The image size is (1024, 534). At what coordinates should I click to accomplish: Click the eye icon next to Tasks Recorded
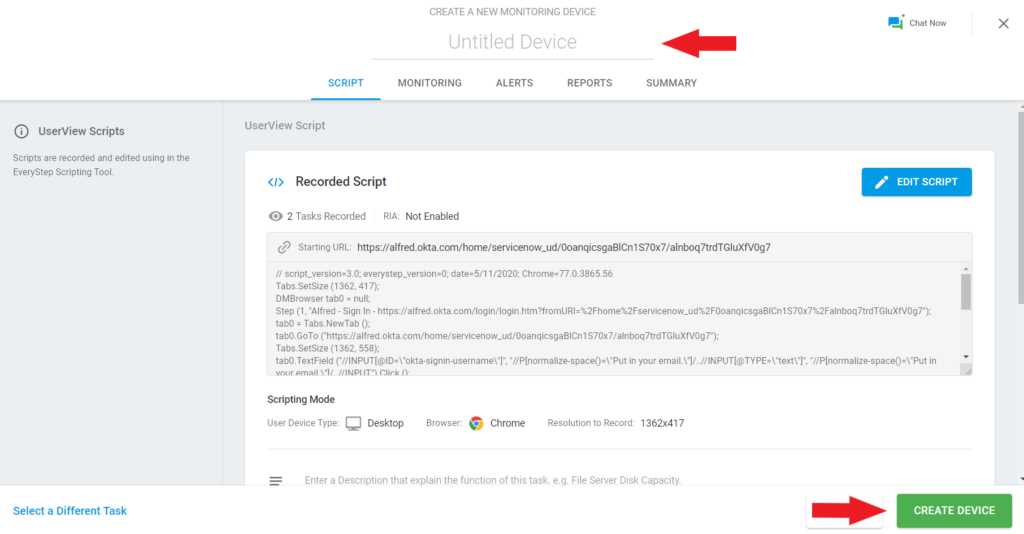[275, 216]
